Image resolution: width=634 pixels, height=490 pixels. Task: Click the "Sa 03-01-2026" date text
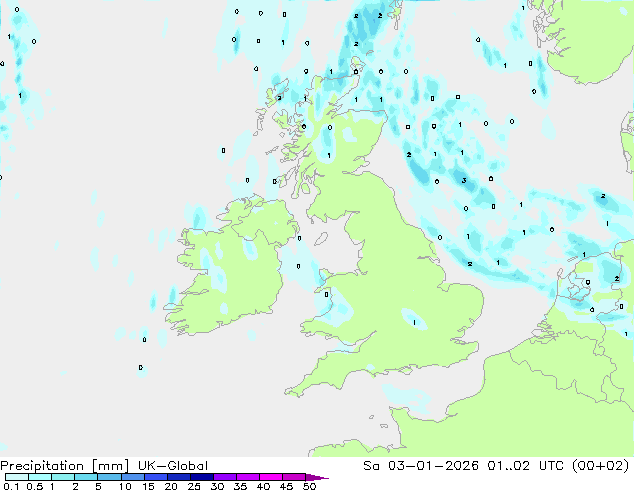tap(421, 466)
